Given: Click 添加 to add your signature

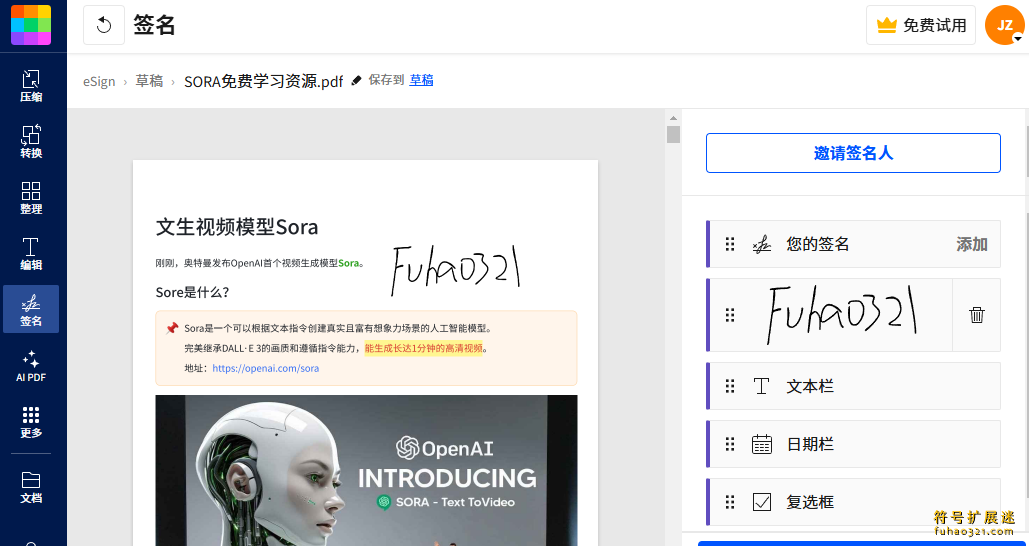Looking at the screenshot, I should point(972,244).
